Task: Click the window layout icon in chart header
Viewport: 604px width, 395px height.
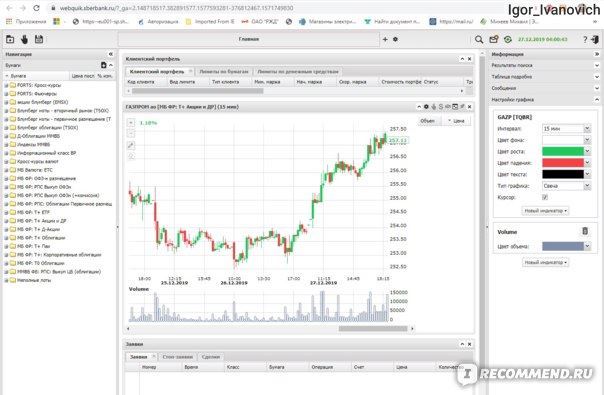Action: (455, 107)
